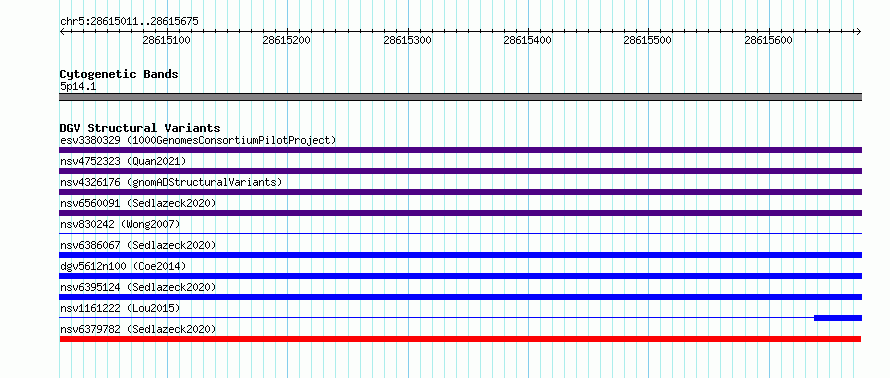Click ruler position 28615200
This screenshot has width=890, height=378.
(287, 40)
